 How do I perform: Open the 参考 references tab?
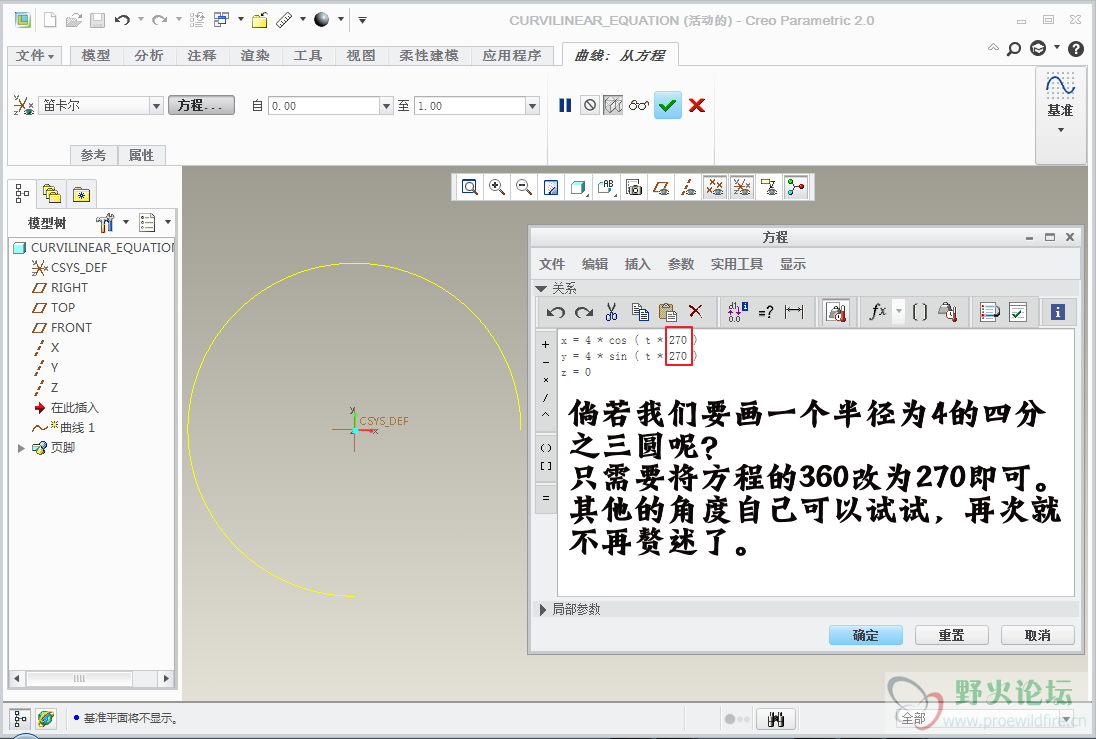(x=94, y=155)
